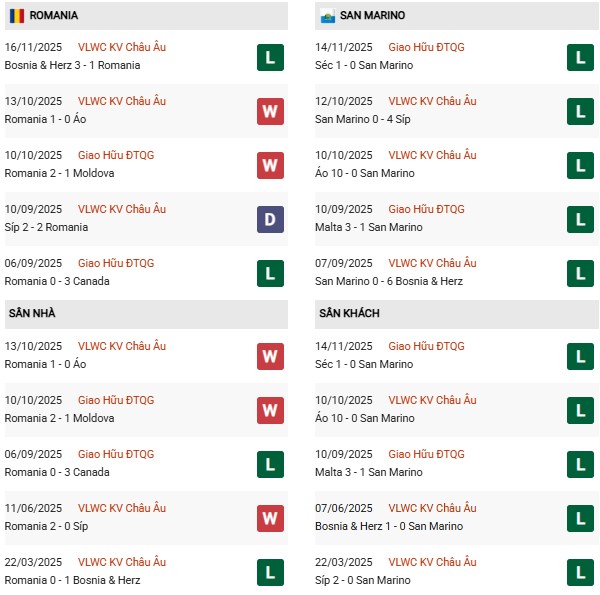Click the L badge for Síp 2 - 0 San Marino
Image resolution: width=600 pixels, height=595 pixels.
(580, 572)
